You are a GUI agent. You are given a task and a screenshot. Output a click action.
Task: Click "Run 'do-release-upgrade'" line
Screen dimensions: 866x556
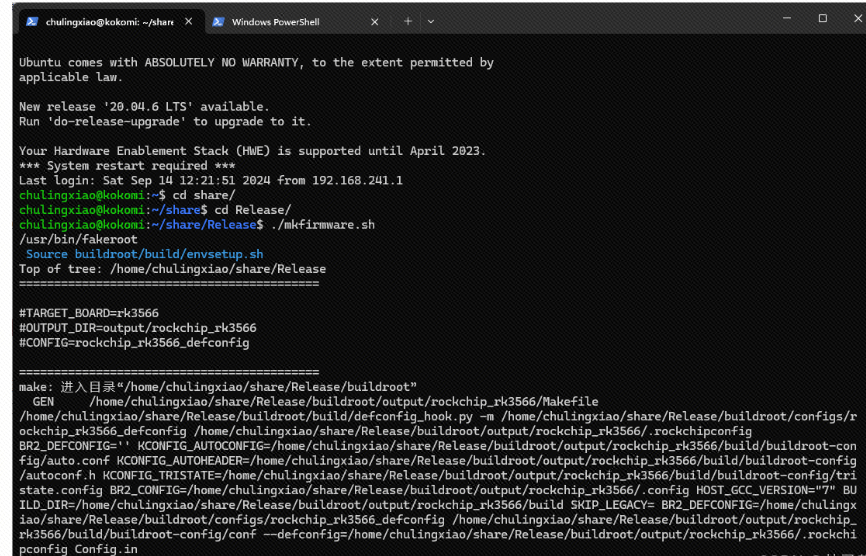[165, 121]
